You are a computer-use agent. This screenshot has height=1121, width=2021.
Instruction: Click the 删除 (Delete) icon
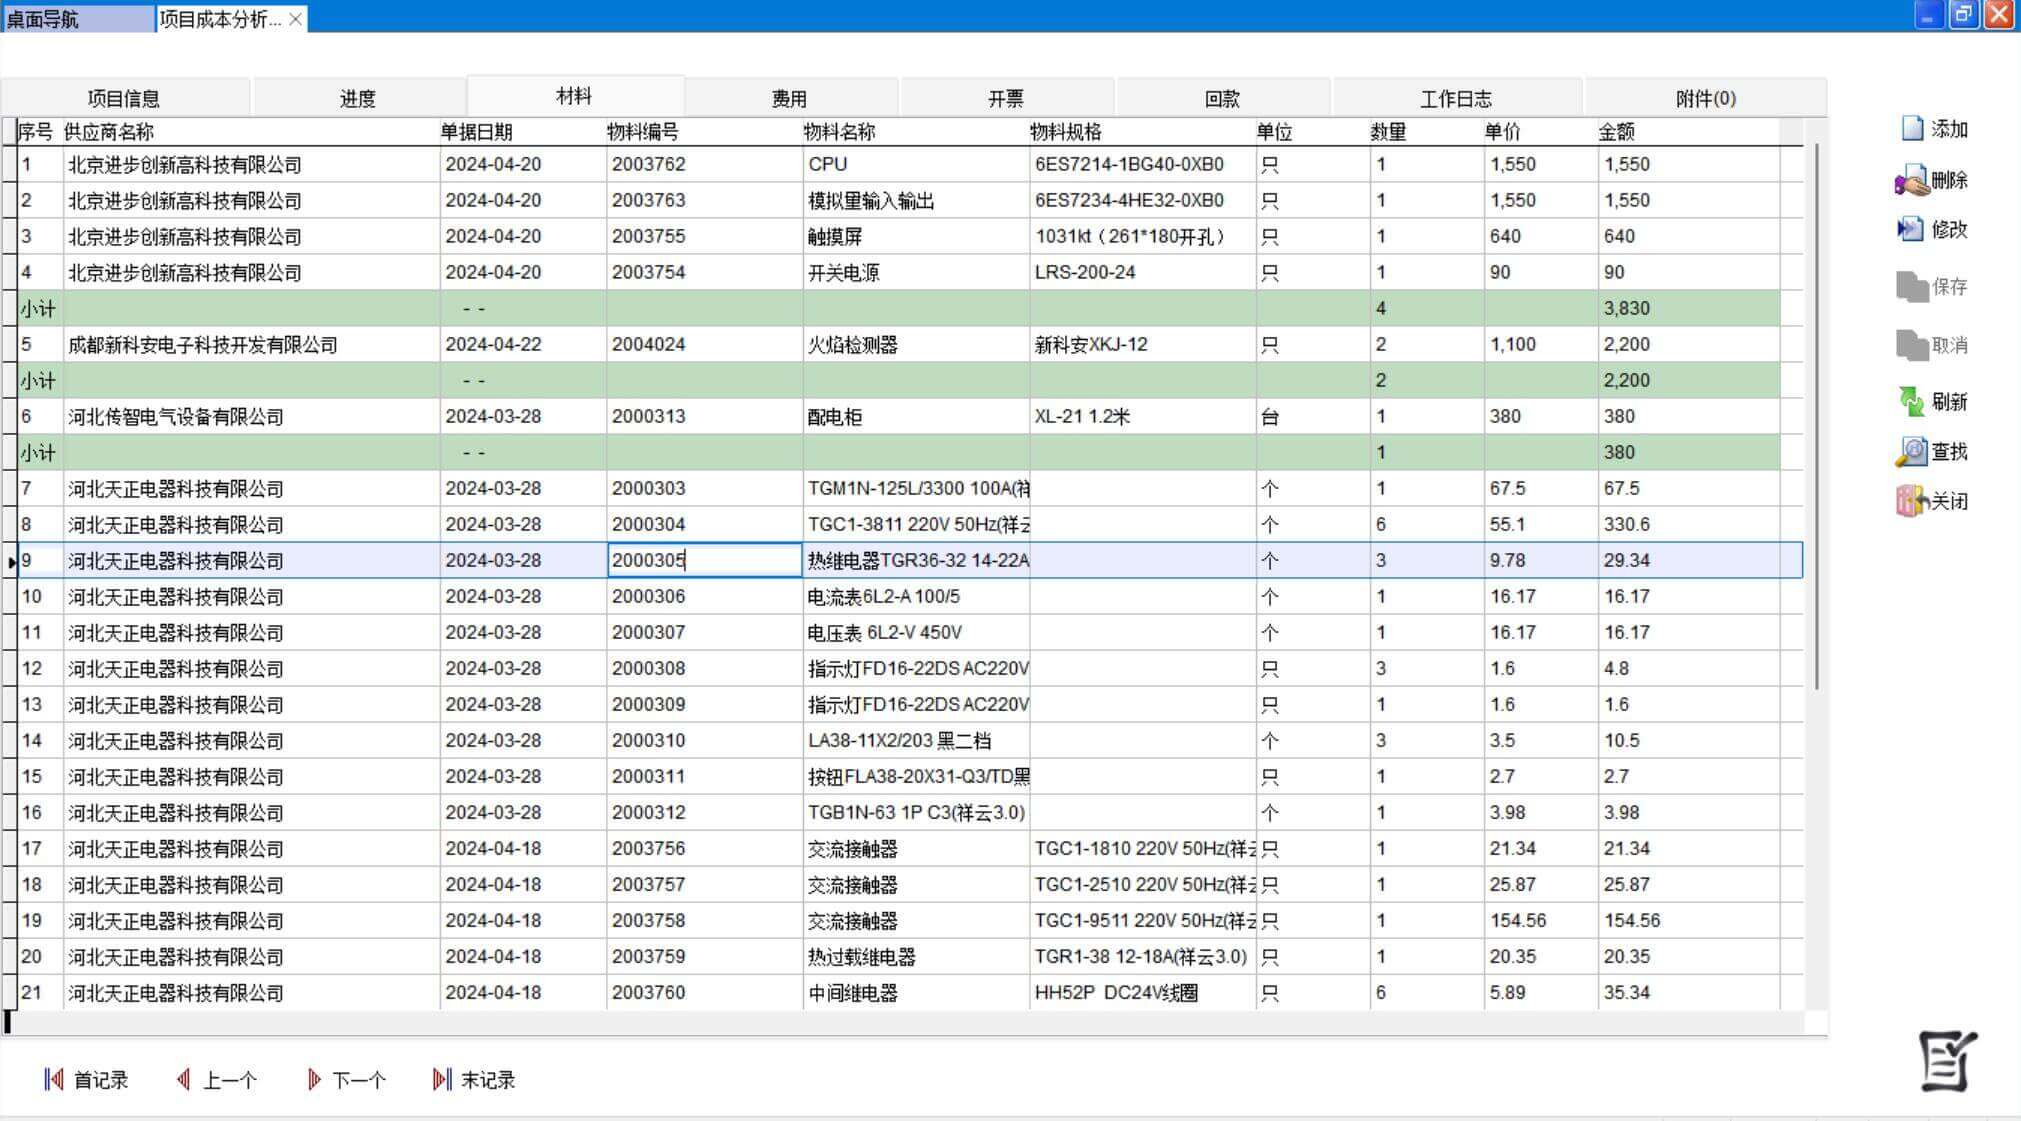(x=1911, y=181)
